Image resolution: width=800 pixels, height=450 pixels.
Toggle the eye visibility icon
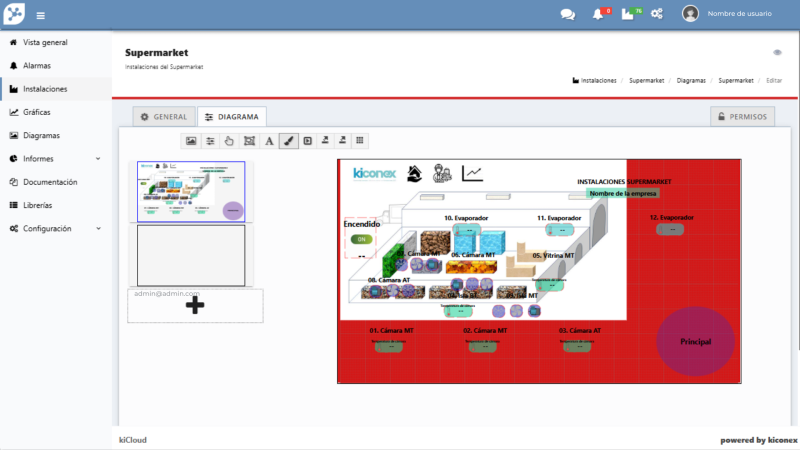(x=777, y=52)
